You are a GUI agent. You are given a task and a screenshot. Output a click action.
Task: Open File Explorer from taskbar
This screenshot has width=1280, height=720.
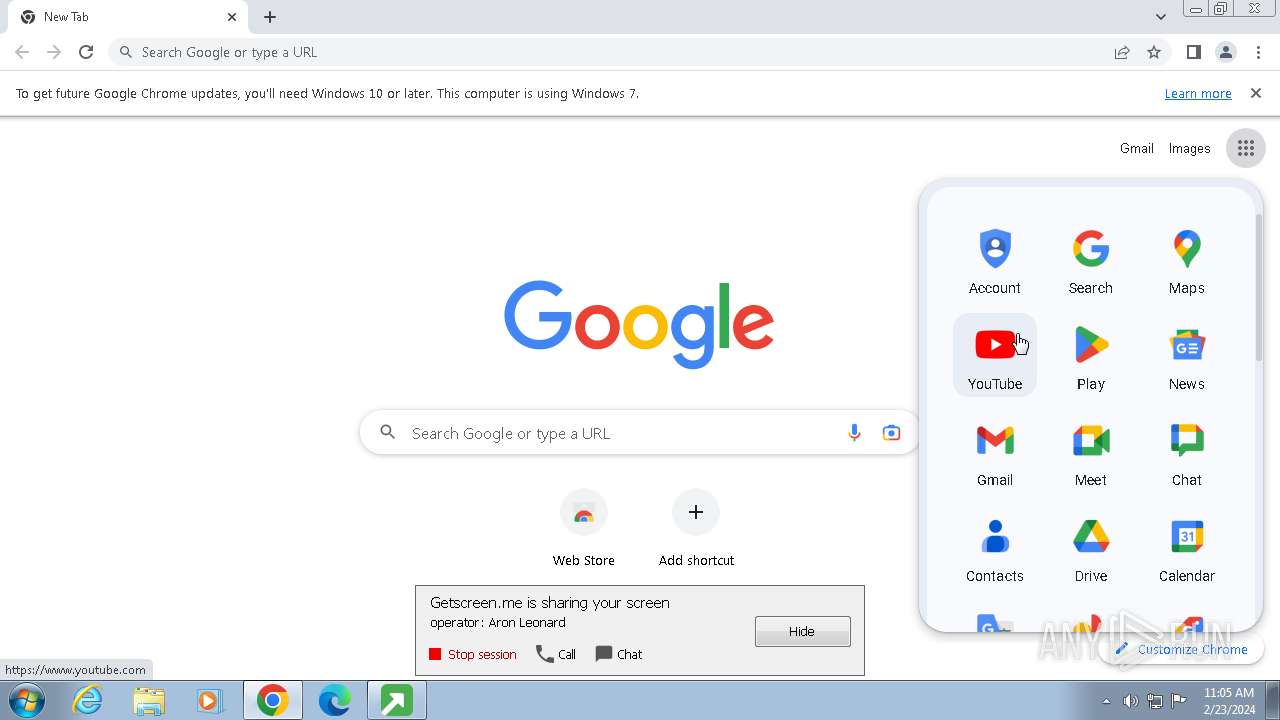point(149,701)
